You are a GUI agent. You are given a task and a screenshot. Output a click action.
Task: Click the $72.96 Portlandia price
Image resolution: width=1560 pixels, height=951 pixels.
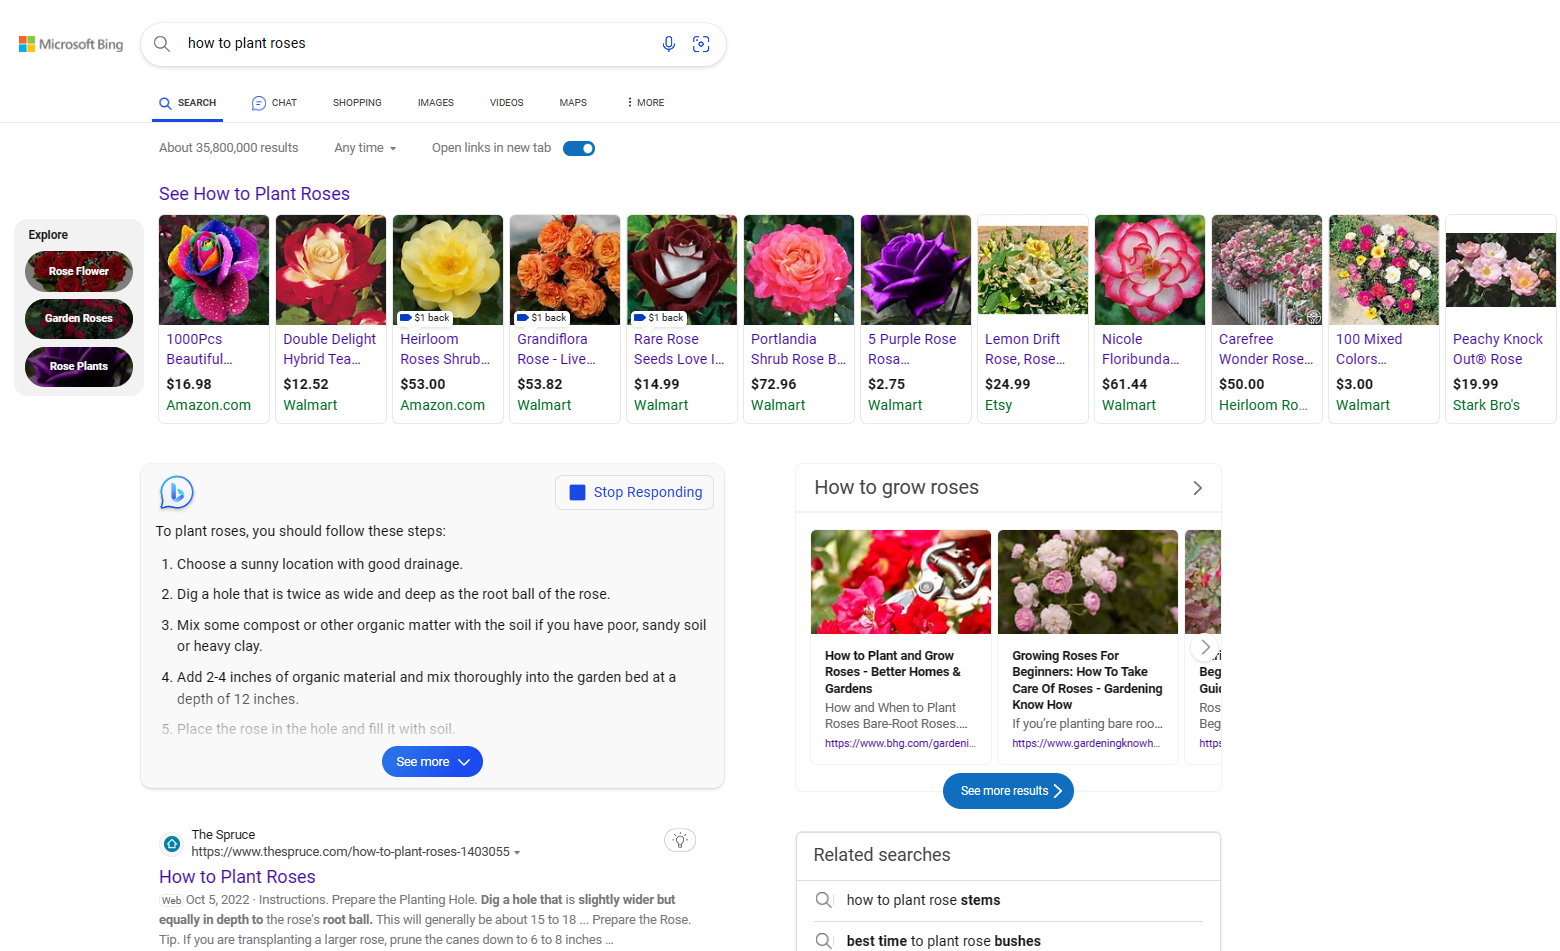774,384
